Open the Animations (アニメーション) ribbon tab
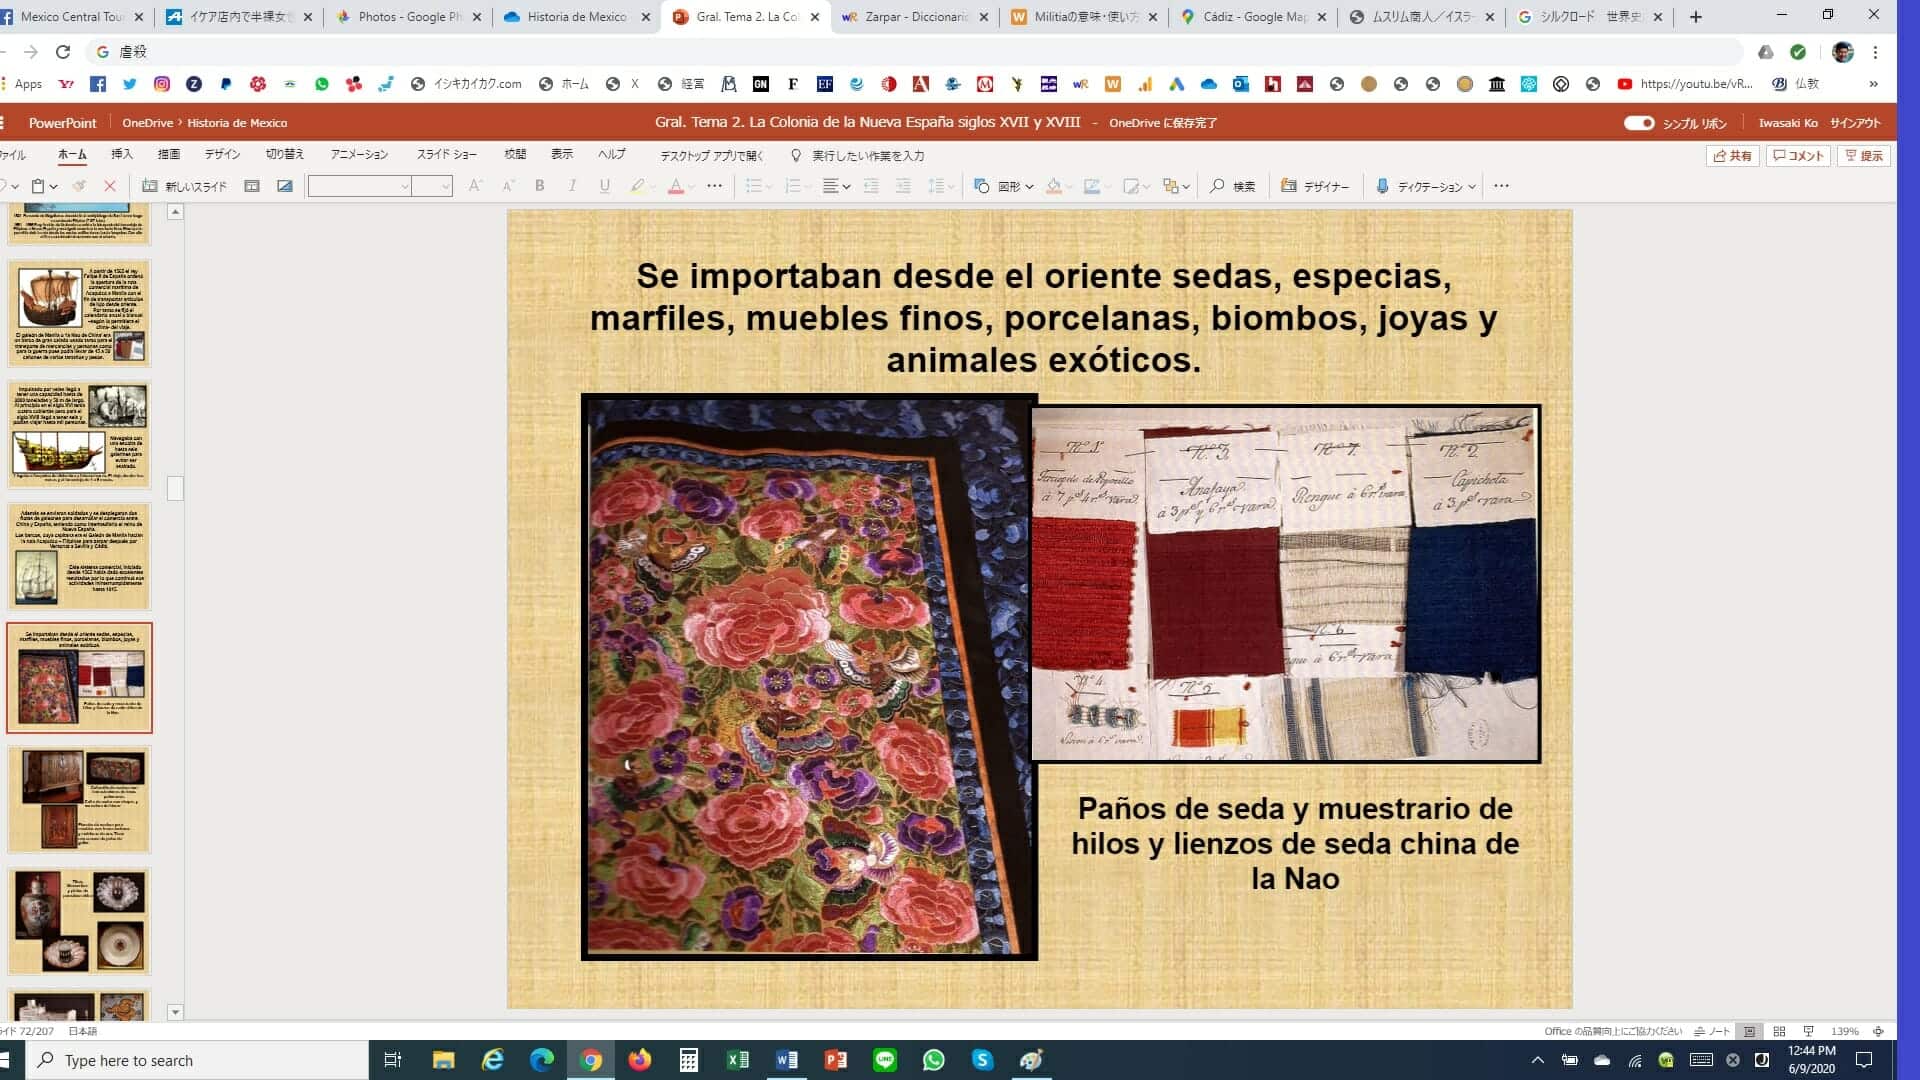Viewport: 1920px width, 1080px height. coord(359,154)
